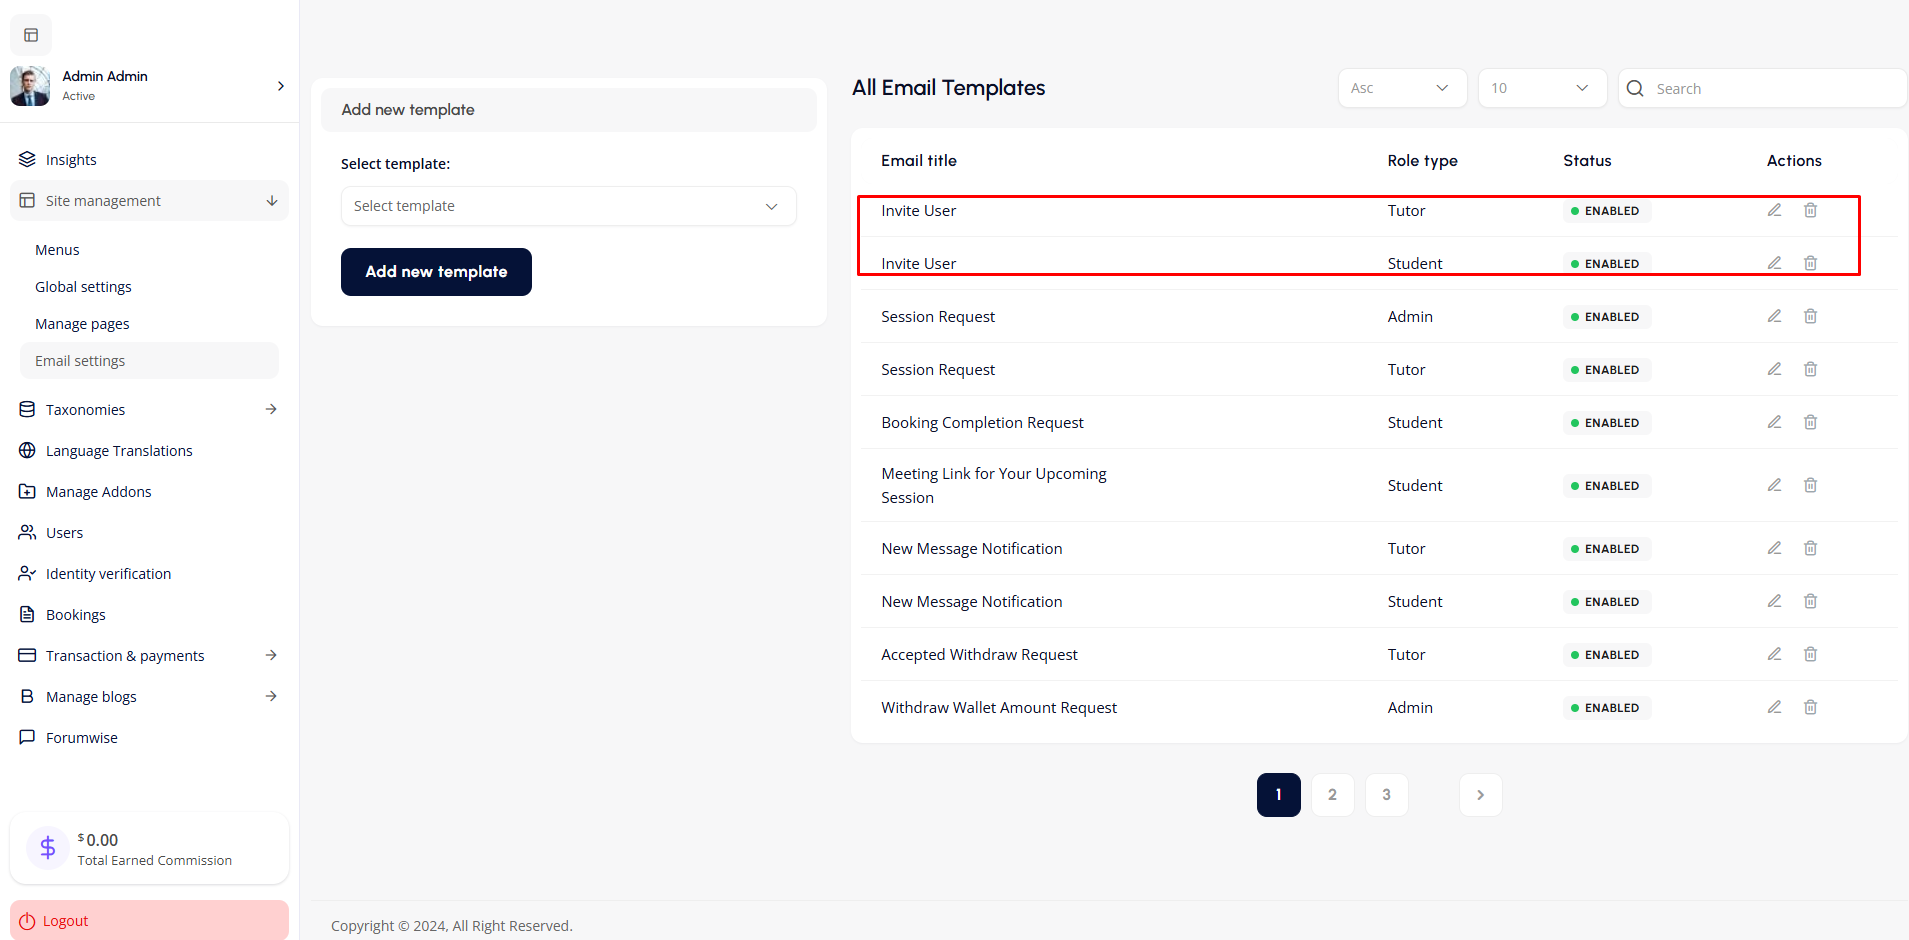The width and height of the screenshot is (1909, 940).
Task: Go to page 2 of templates
Action: click(x=1332, y=794)
